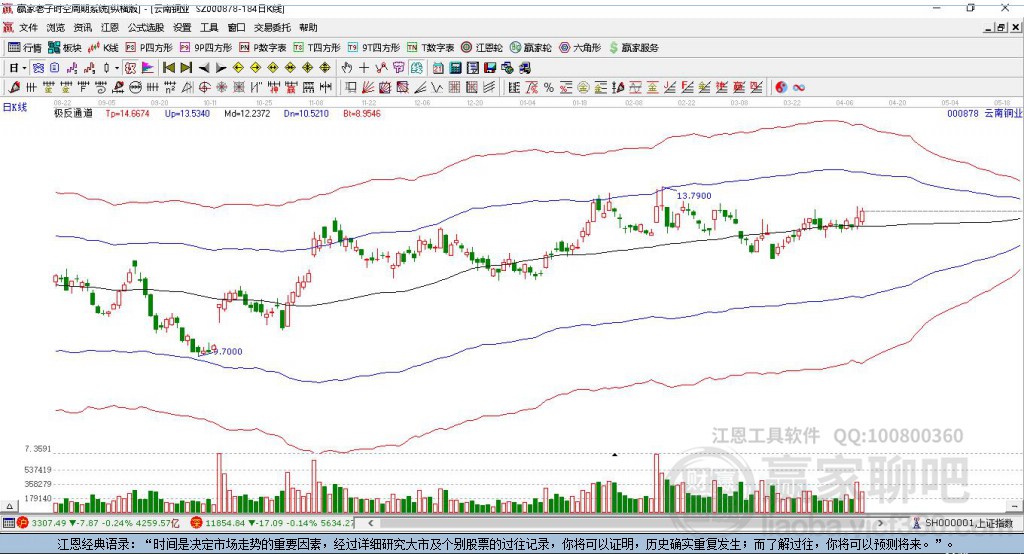Image resolution: width=1024 pixels, height=554 pixels.
Task: Select the Gann fan lines icon
Action: pyautogui.click(x=368, y=87)
